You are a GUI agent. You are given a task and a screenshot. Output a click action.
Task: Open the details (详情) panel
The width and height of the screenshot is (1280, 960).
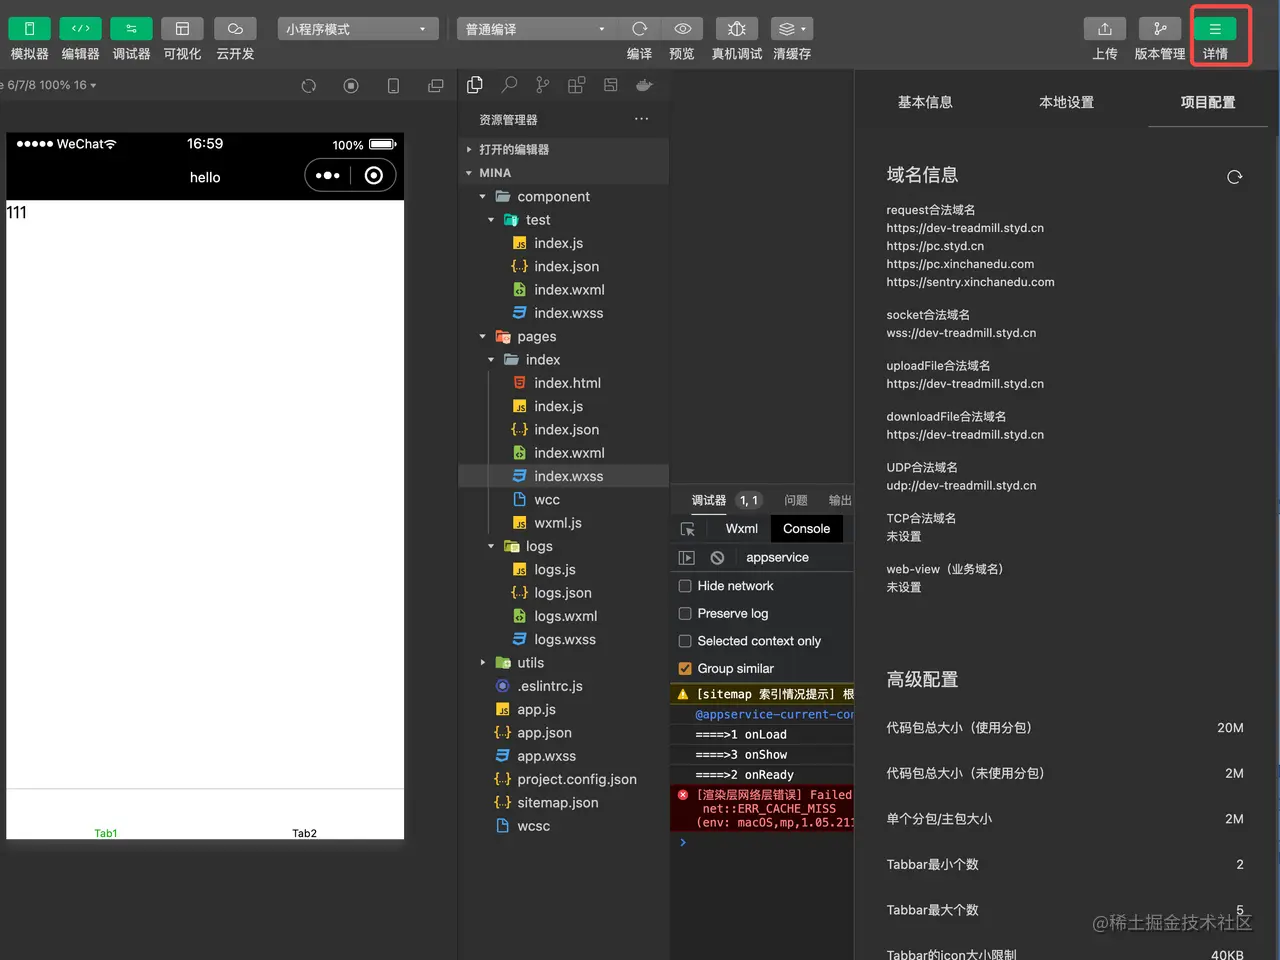click(x=1215, y=29)
